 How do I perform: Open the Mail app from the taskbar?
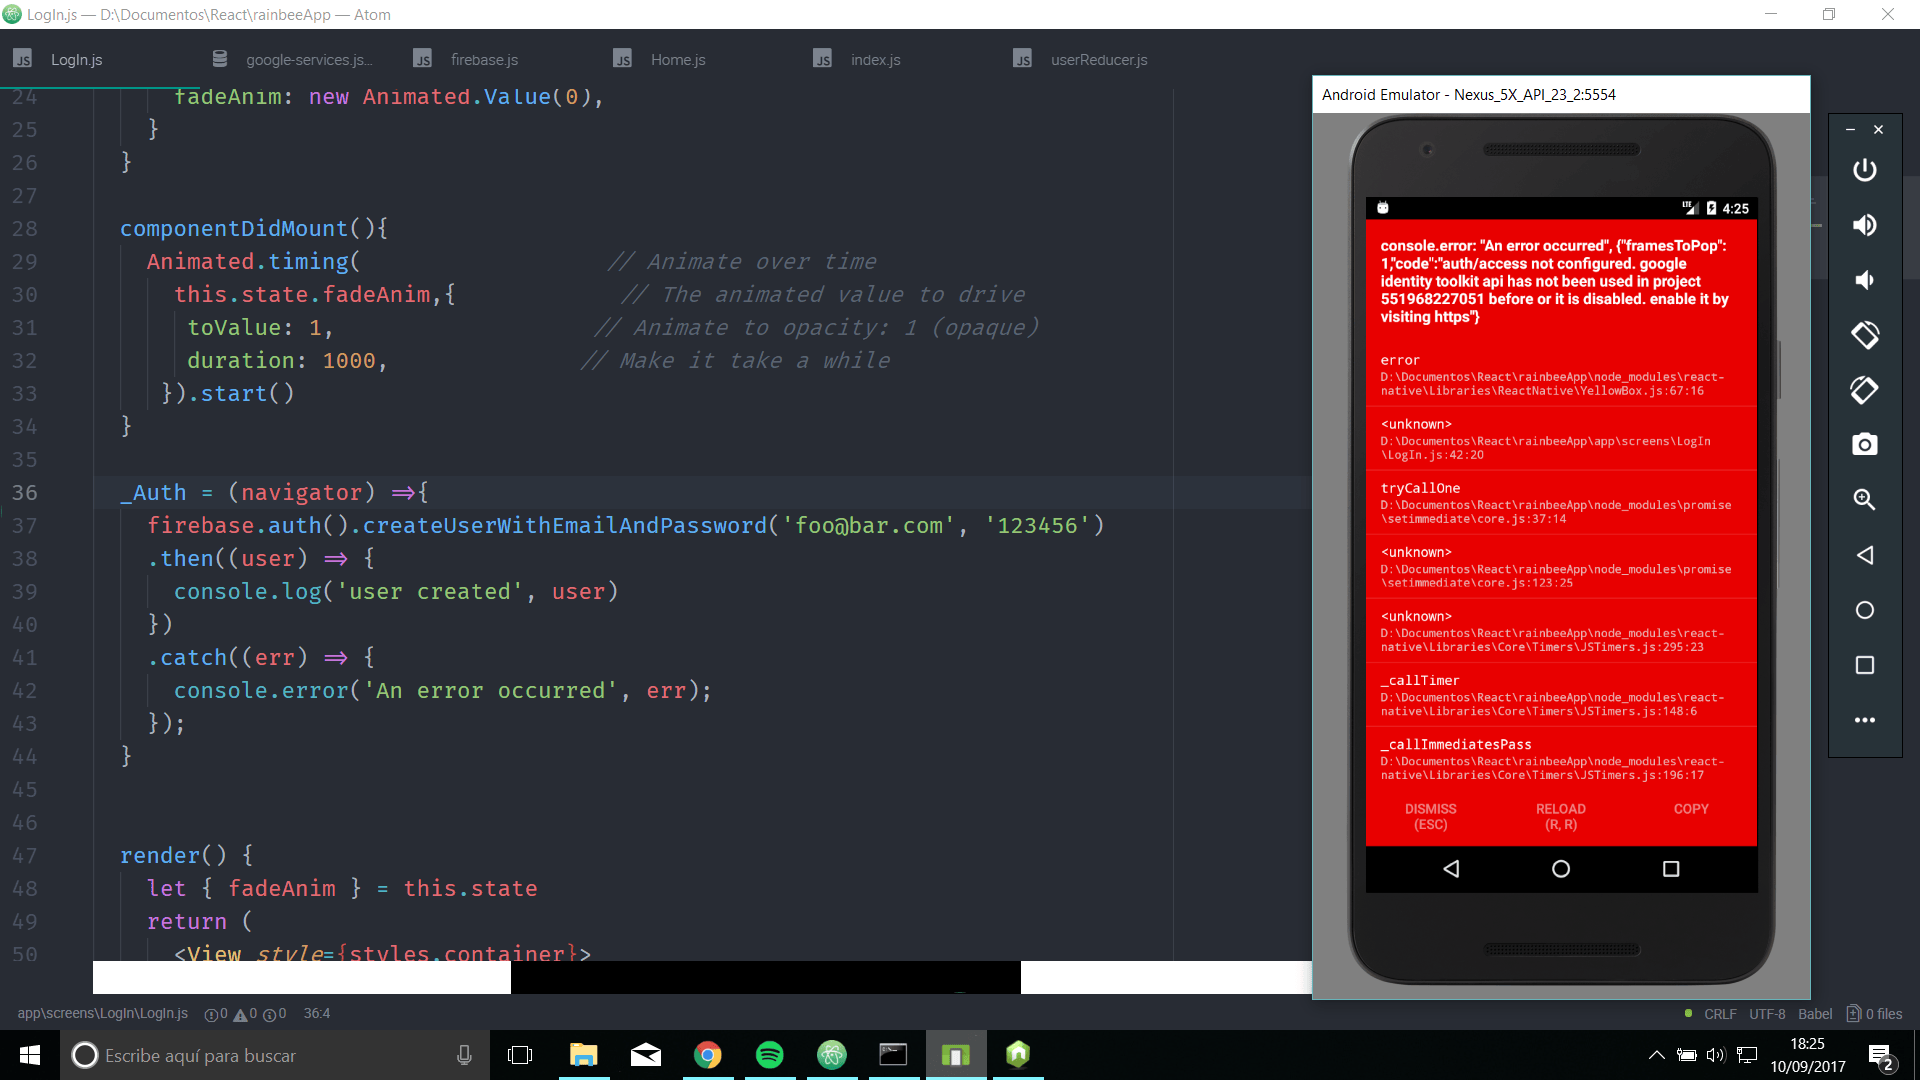pos(646,1055)
